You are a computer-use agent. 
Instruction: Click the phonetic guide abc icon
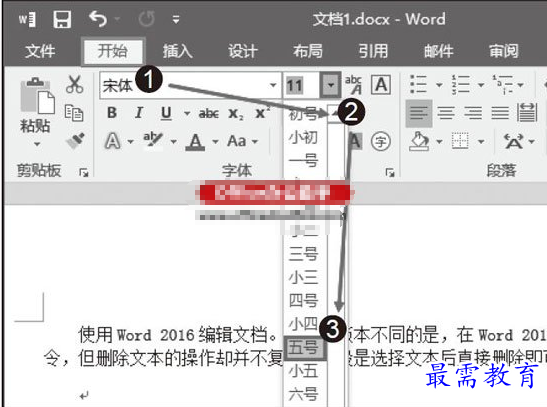353,84
